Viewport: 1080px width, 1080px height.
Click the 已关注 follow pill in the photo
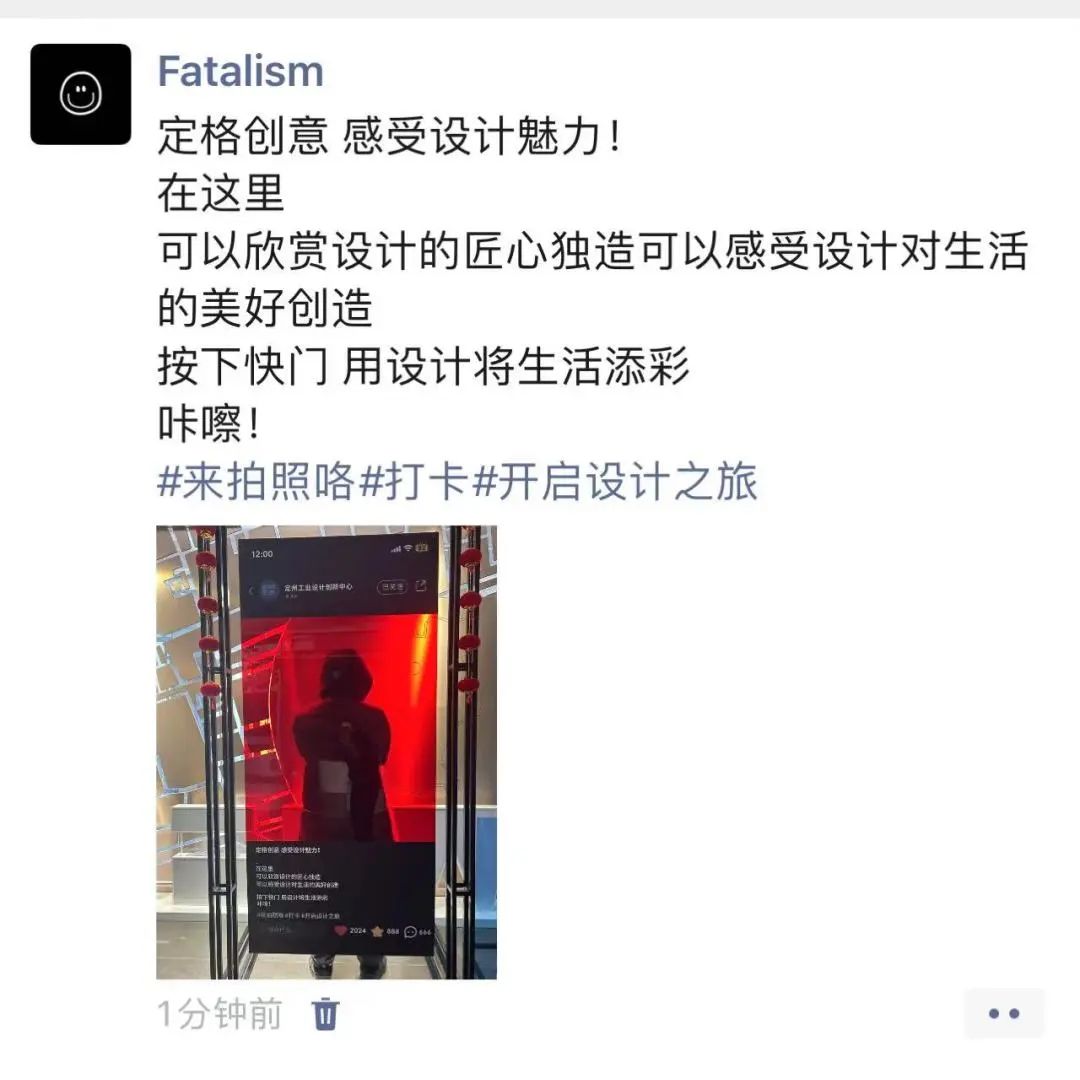(x=393, y=587)
